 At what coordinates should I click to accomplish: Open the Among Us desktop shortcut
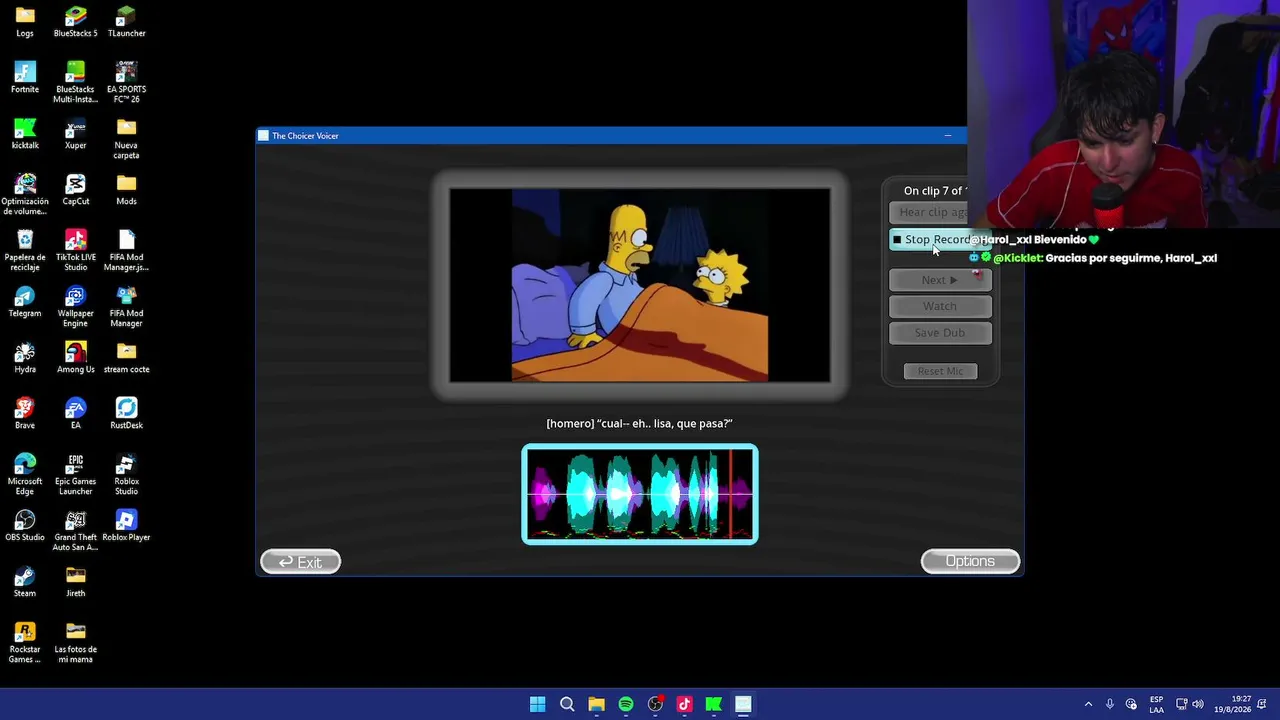coord(75,358)
